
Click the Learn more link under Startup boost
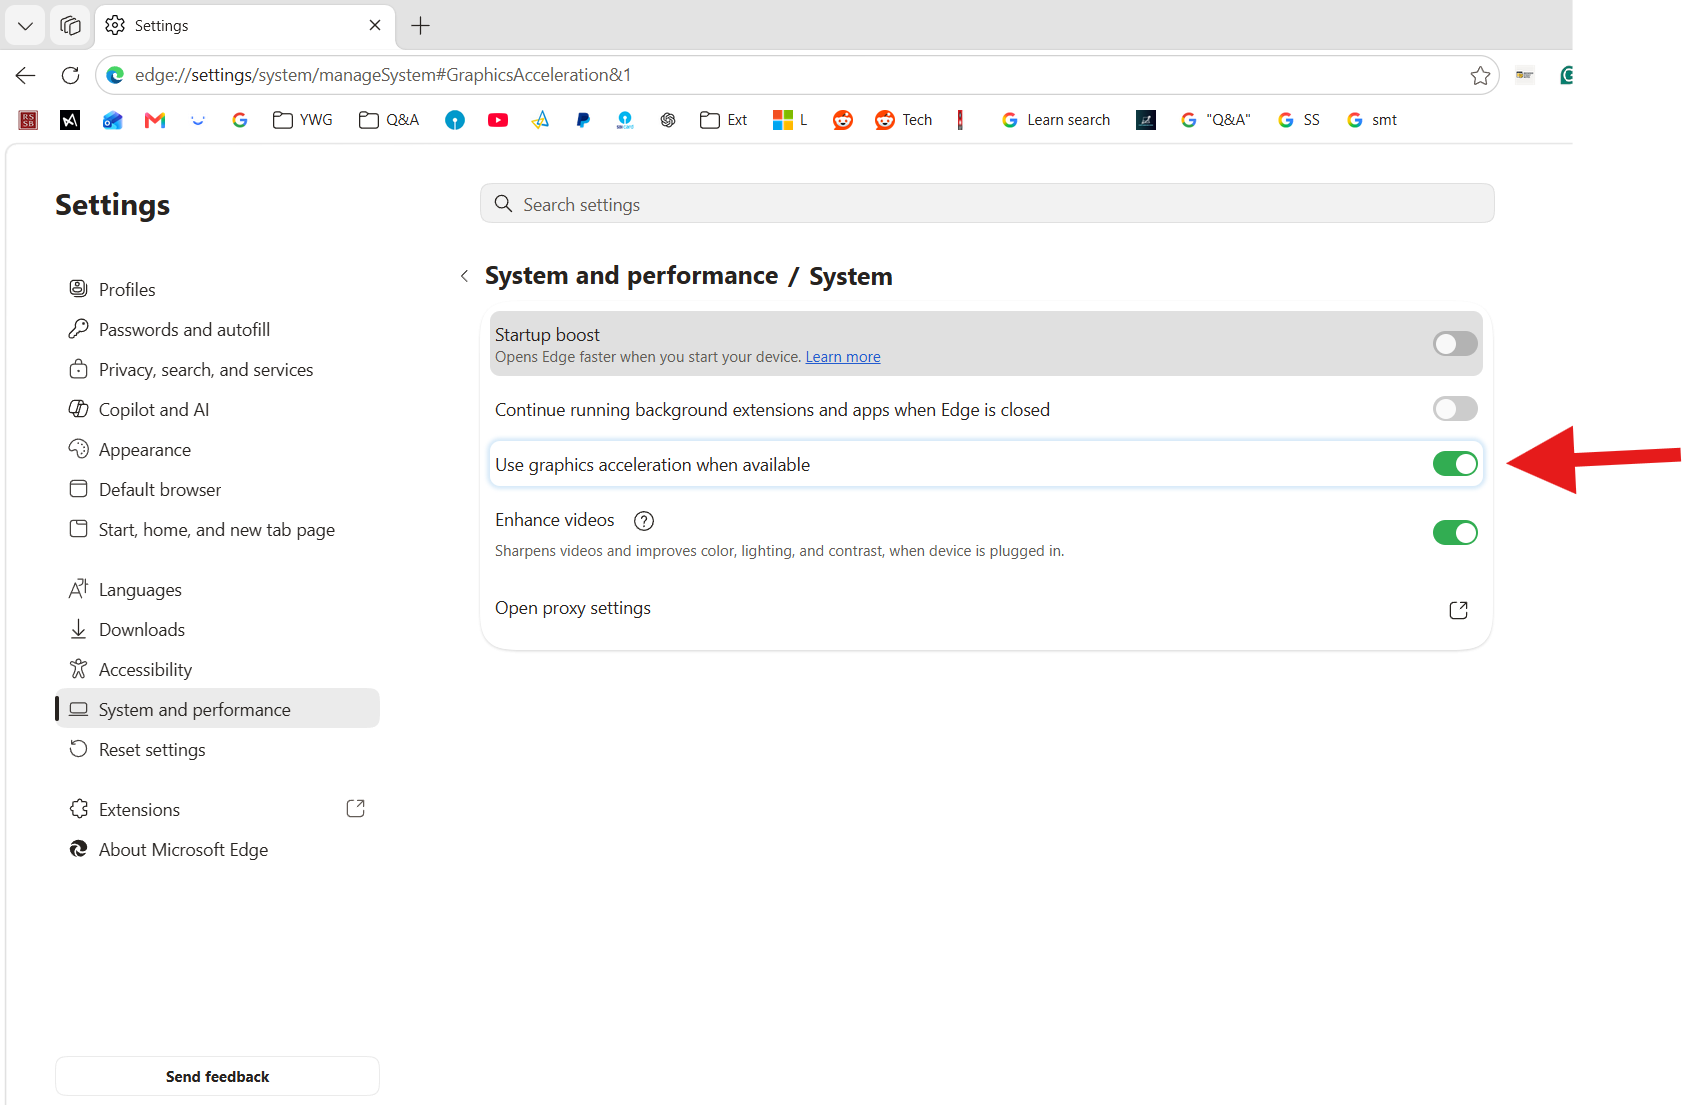click(x=843, y=357)
